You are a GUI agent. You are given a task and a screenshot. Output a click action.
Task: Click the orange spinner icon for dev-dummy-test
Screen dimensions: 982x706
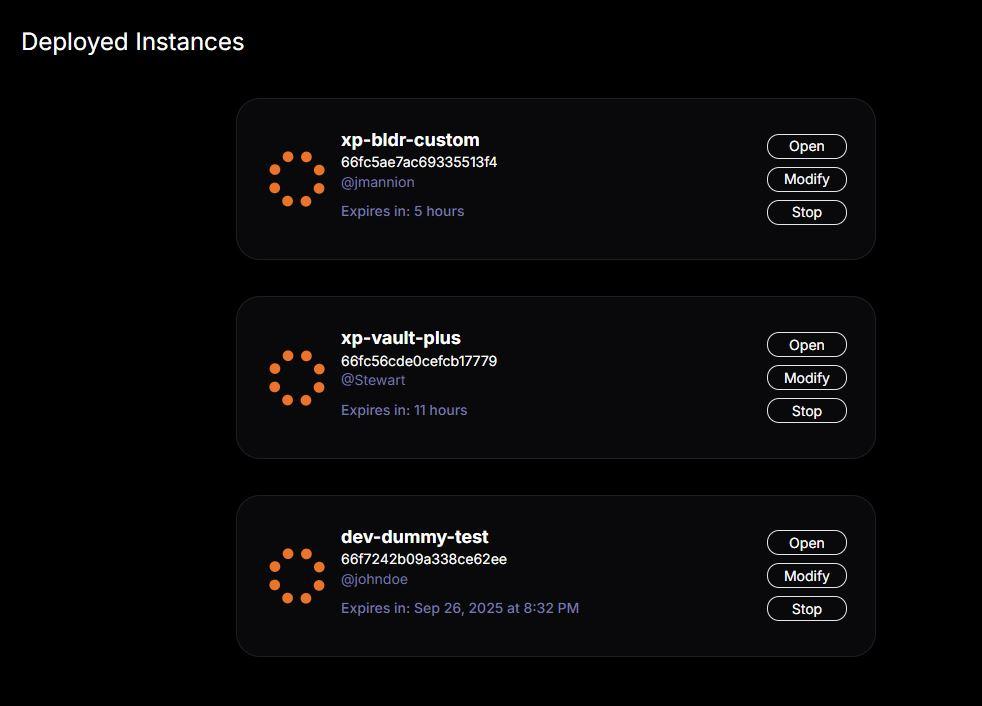pyautogui.click(x=297, y=576)
